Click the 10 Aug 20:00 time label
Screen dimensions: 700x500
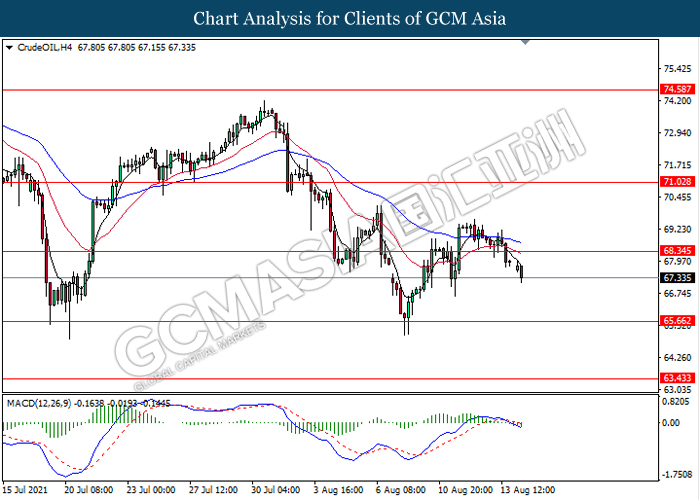pyautogui.click(x=465, y=490)
